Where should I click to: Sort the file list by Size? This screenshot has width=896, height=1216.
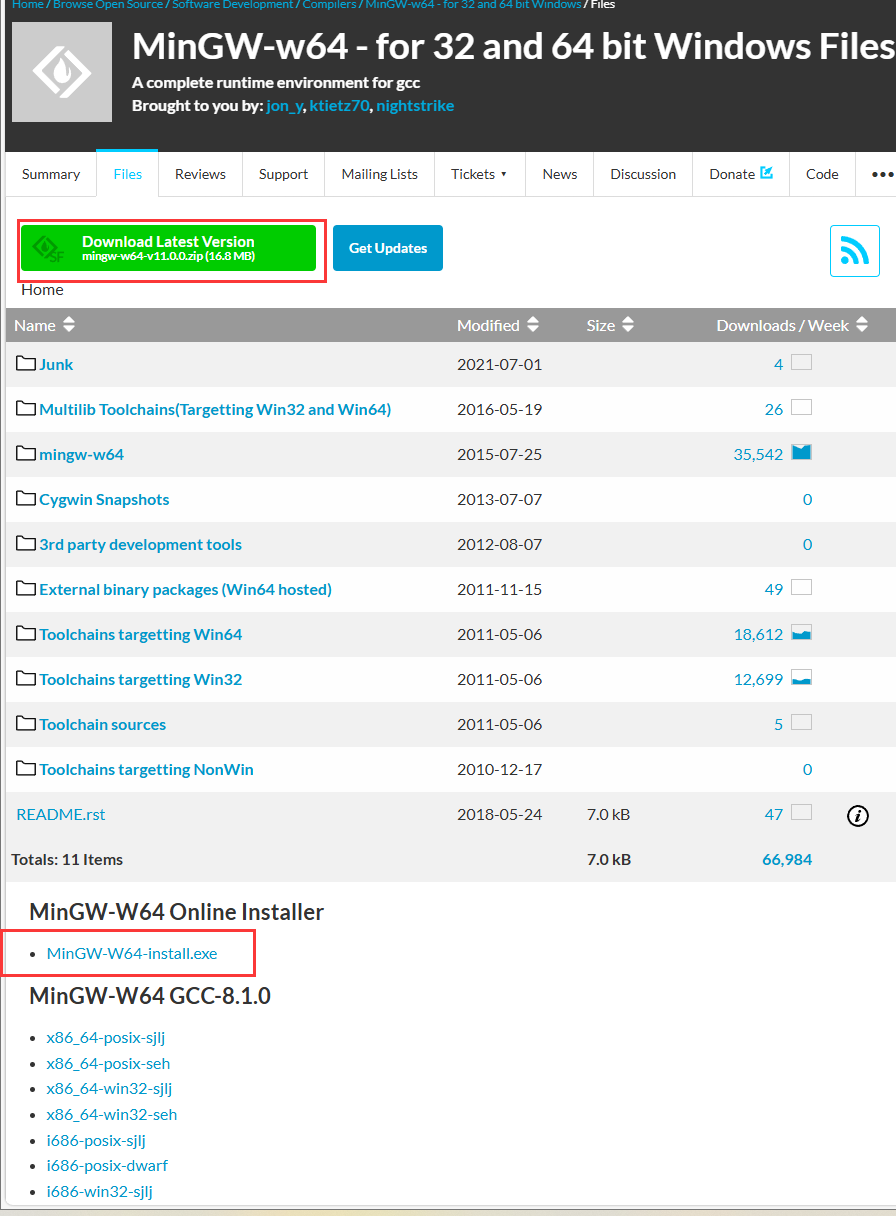610,325
